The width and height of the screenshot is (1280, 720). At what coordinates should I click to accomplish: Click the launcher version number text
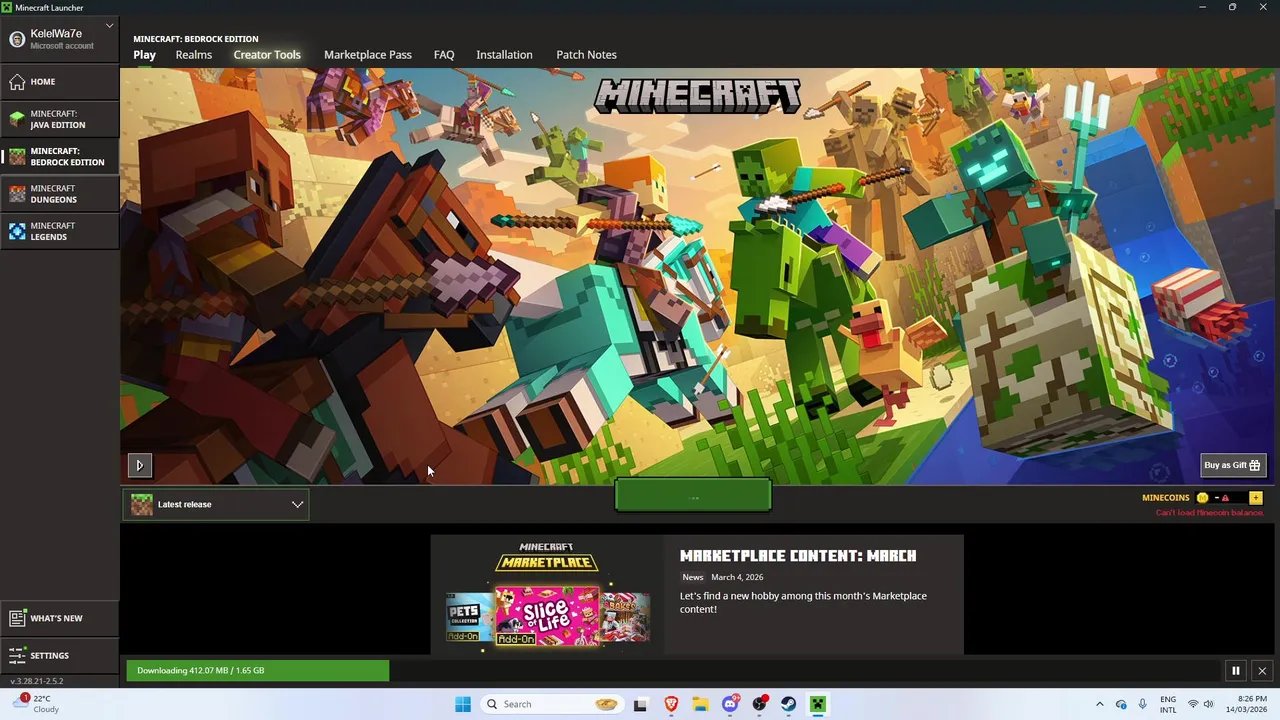(x=37, y=681)
